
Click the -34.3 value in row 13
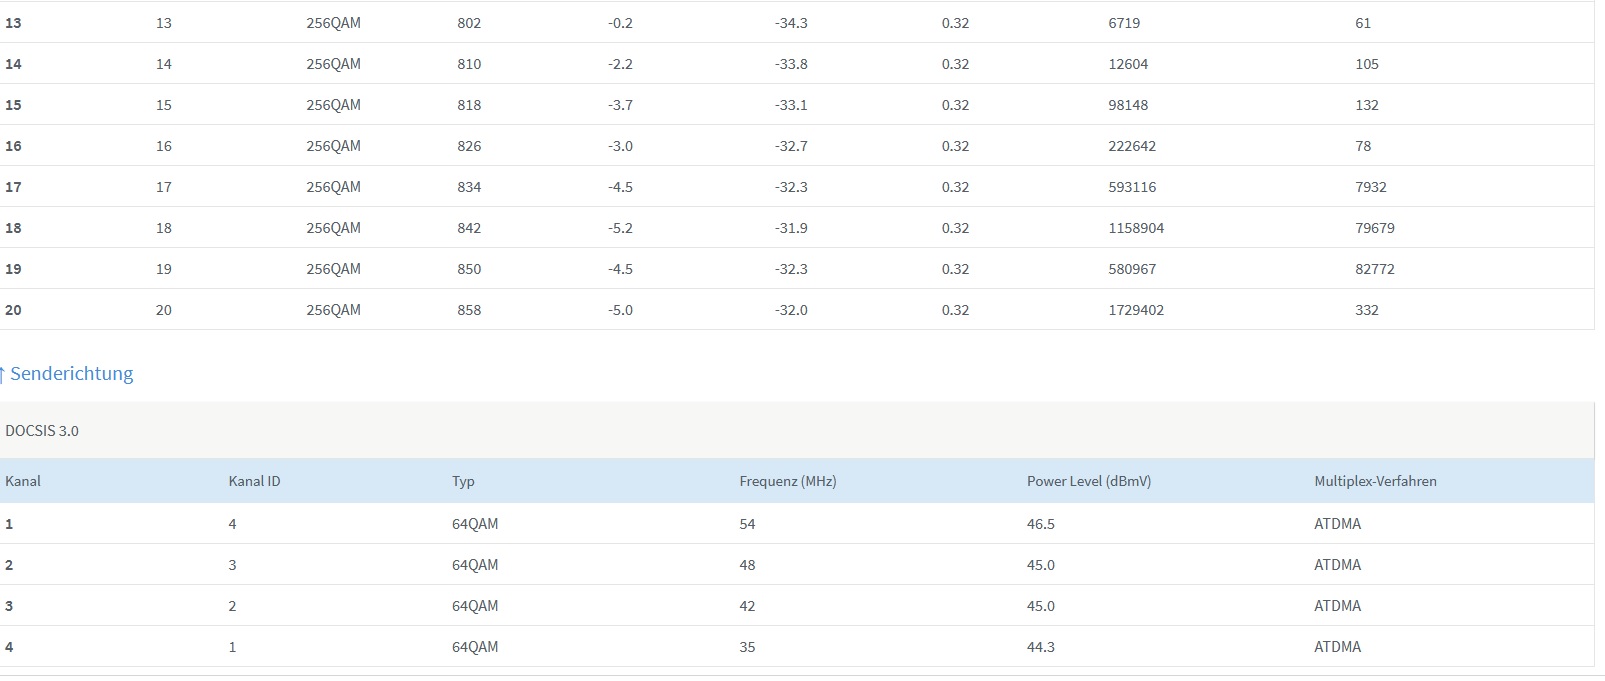tap(790, 23)
